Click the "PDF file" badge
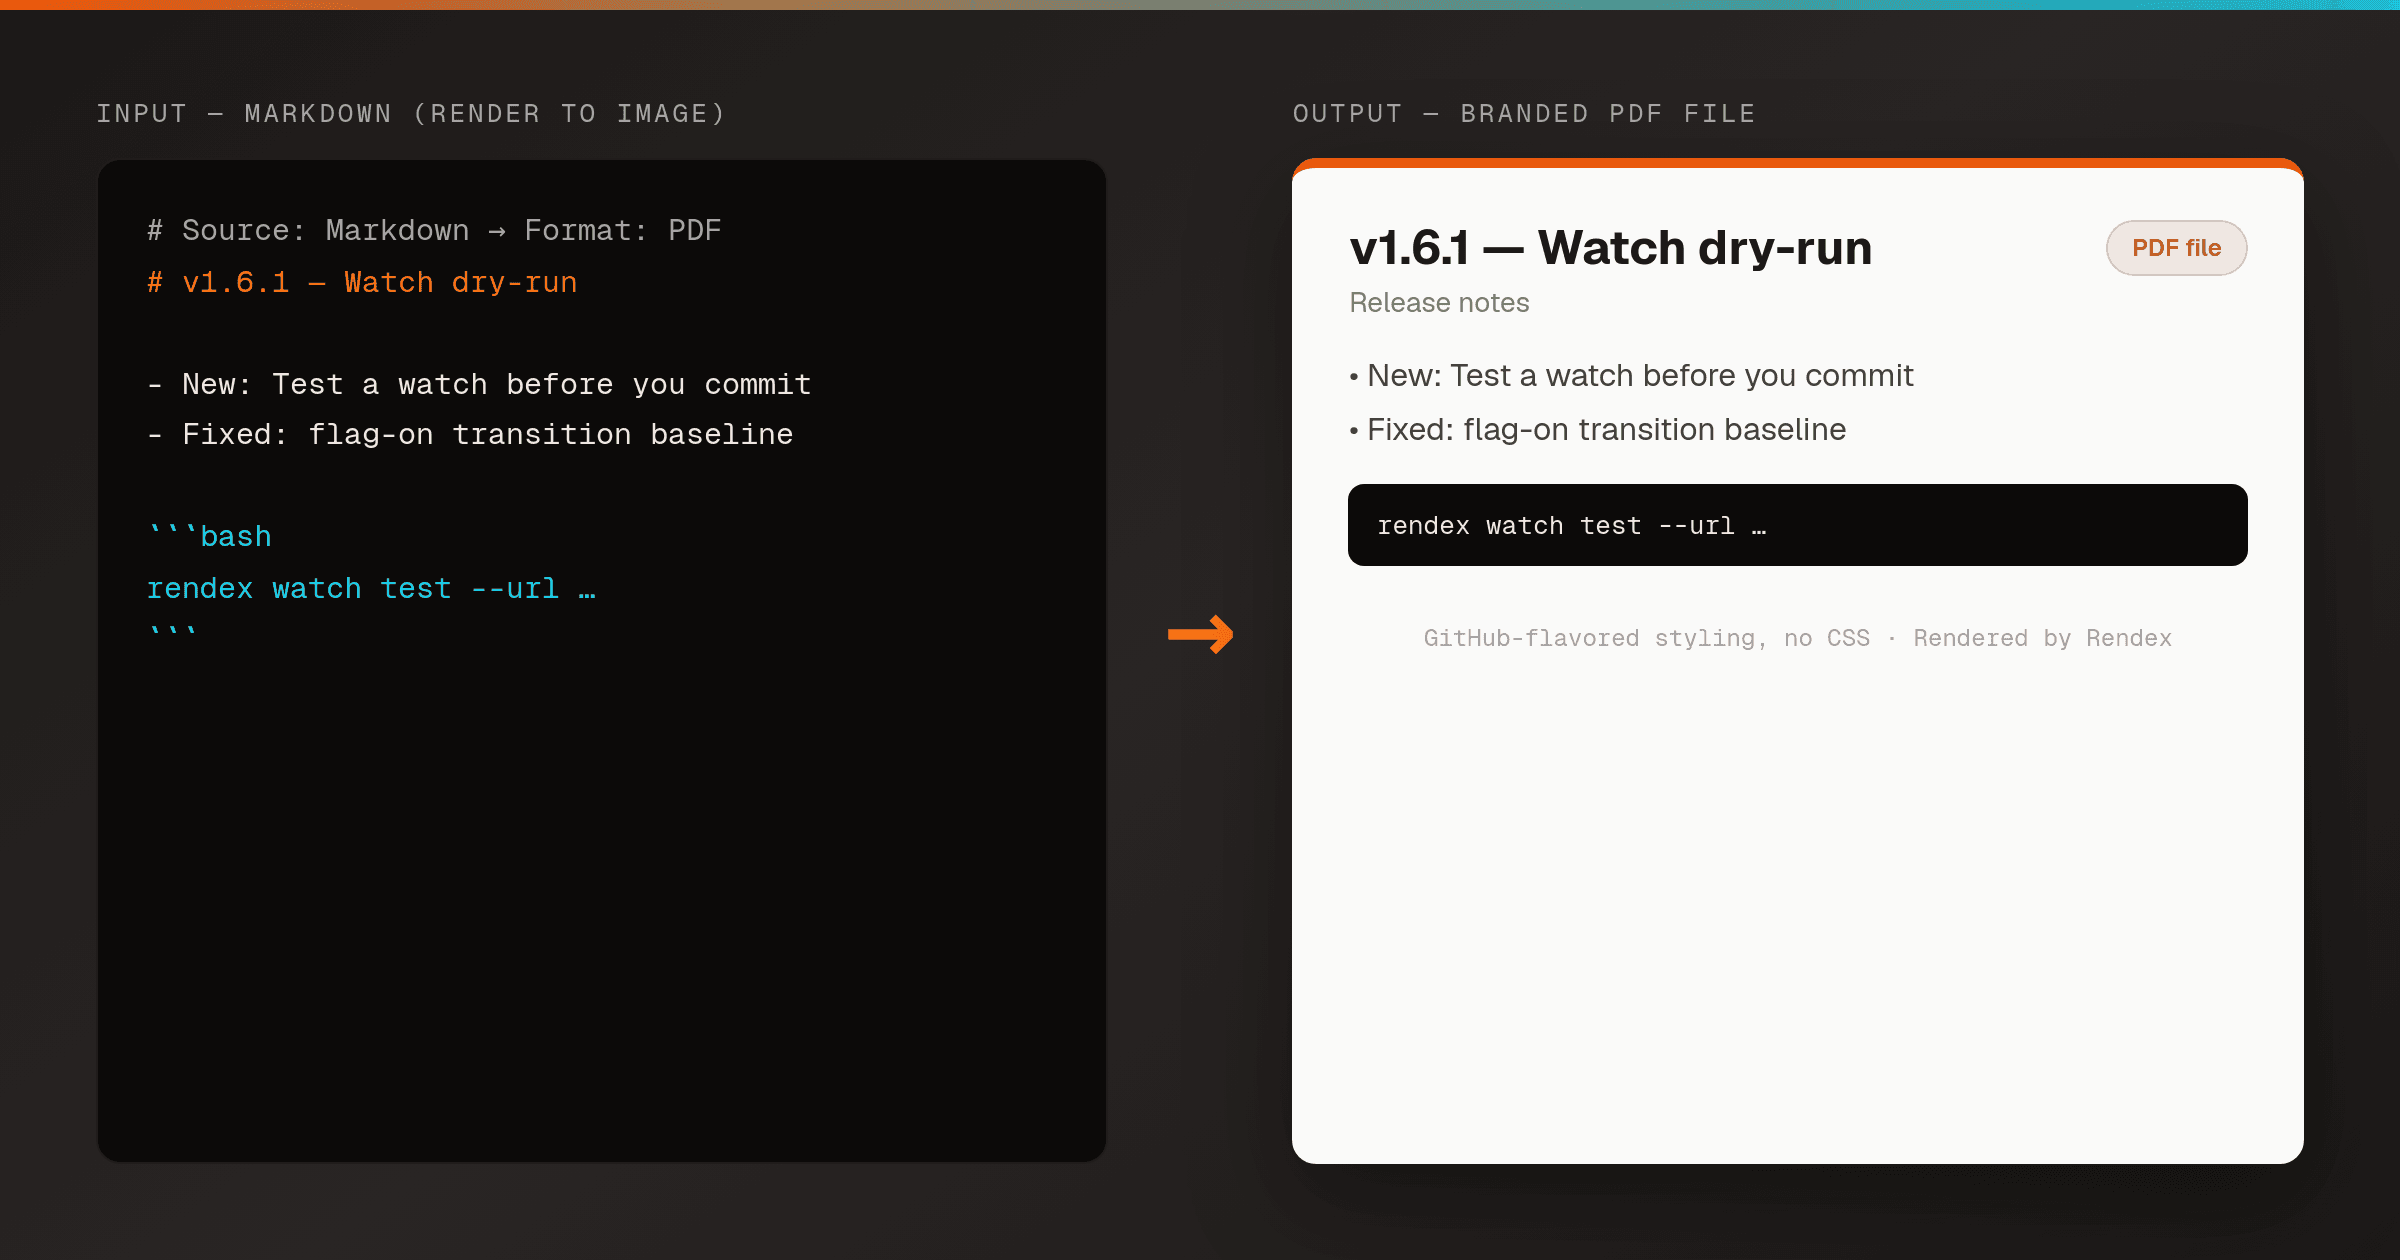This screenshot has height=1260, width=2400. pyautogui.click(x=2176, y=248)
